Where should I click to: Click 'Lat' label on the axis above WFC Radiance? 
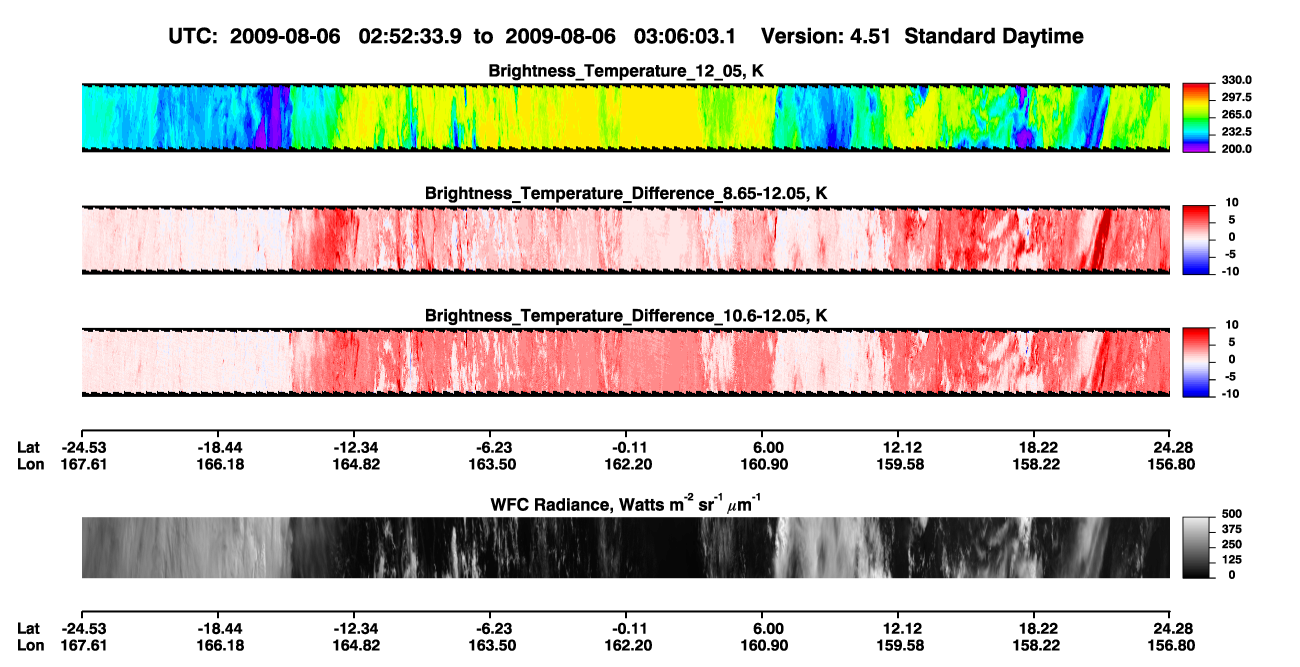click(x=29, y=447)
